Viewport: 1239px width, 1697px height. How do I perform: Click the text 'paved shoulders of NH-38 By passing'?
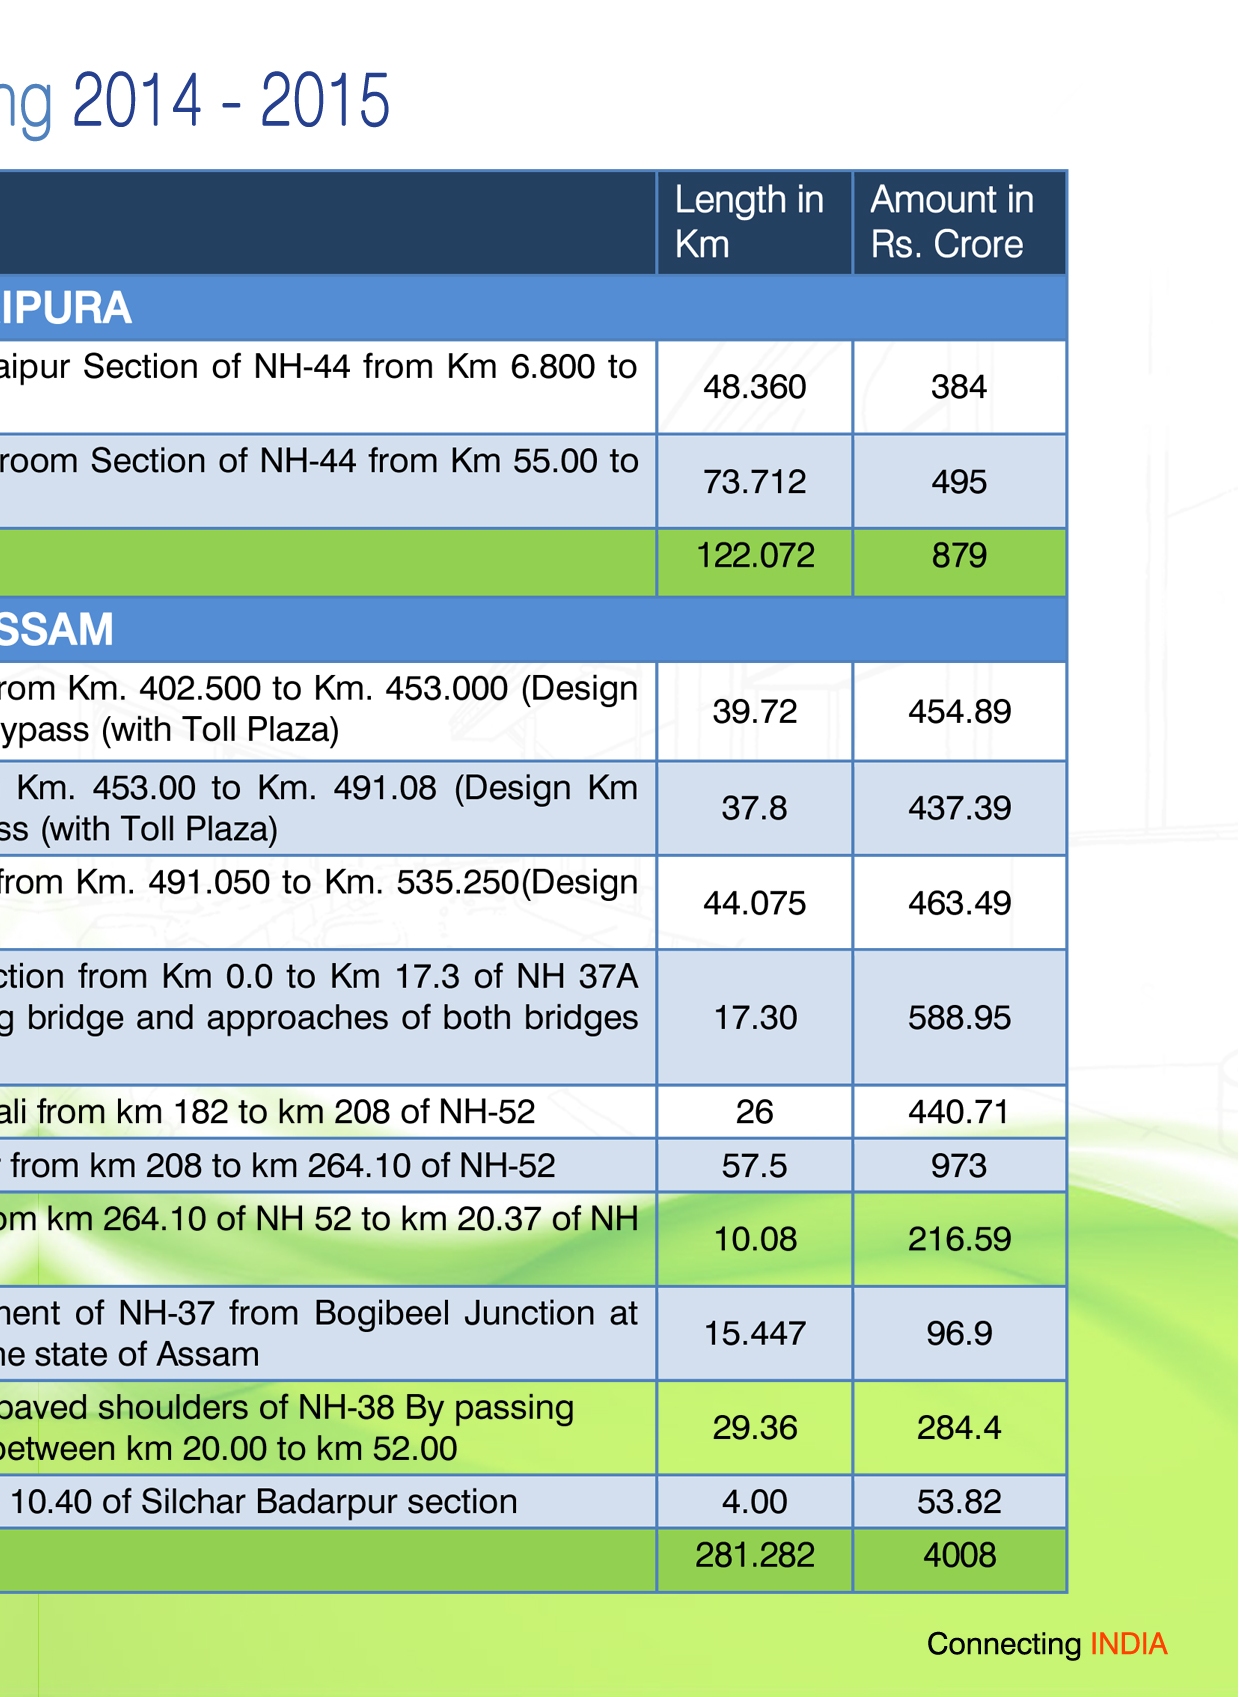pos(287,1408)
